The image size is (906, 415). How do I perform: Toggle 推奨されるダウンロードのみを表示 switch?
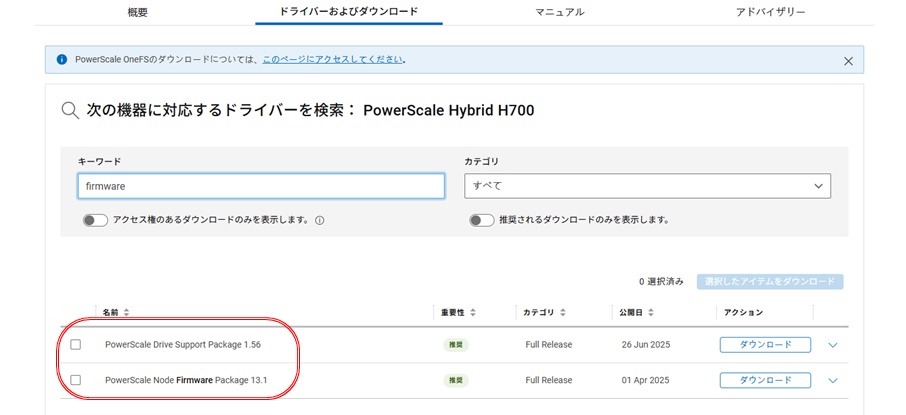[481, 220]
